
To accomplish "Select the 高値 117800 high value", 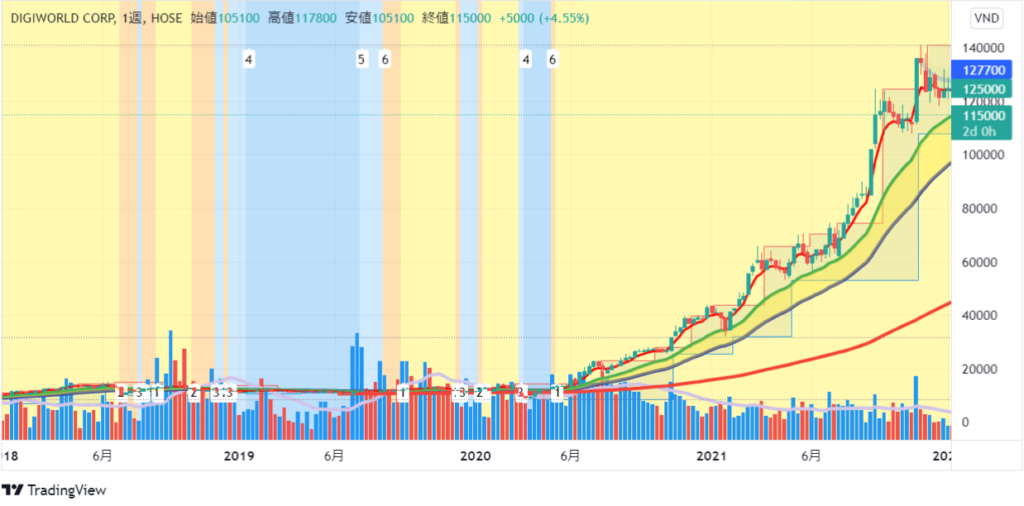I will [302, 18].
